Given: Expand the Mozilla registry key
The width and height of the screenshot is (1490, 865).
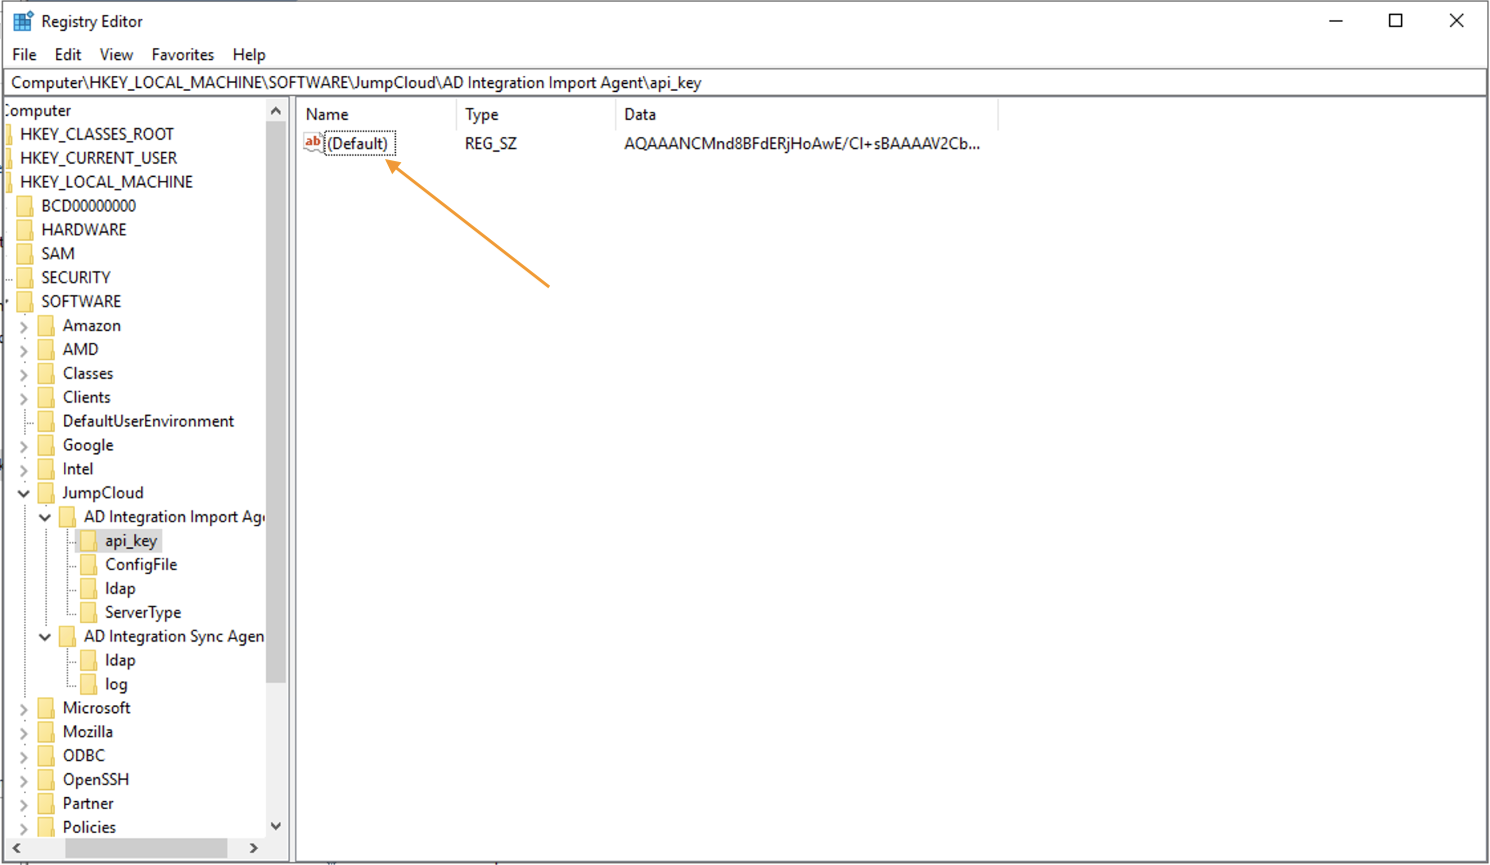Looking at the screenshot, I should coord(24,731).
